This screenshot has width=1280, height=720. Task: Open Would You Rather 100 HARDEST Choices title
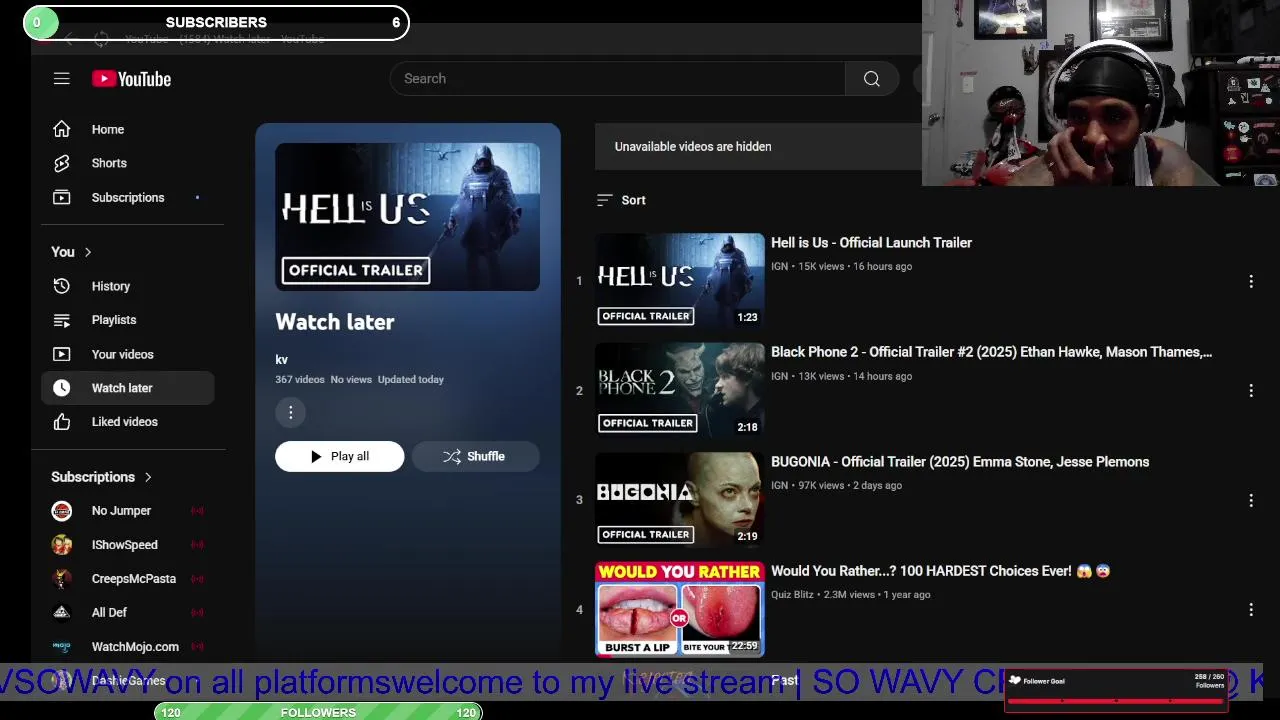[940, 571]
